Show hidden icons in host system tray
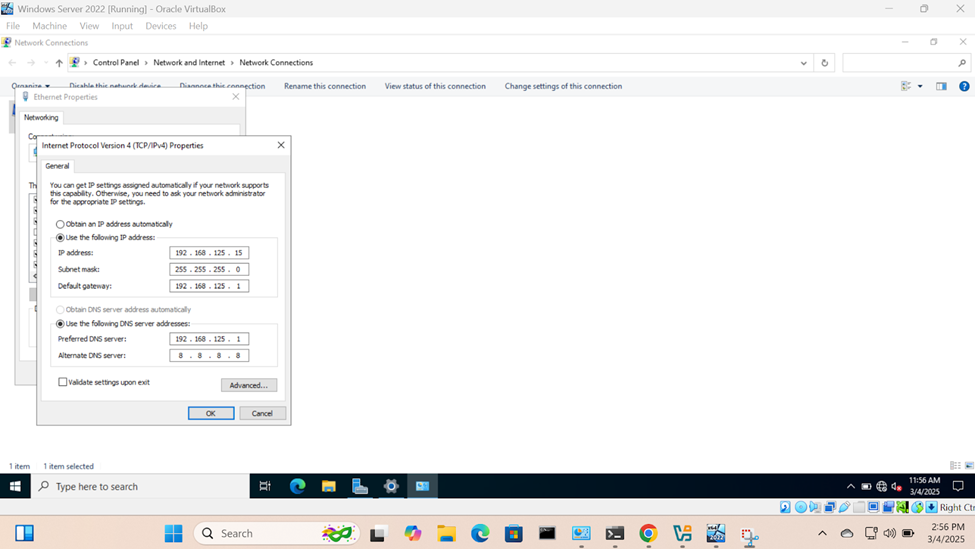Viewport: 975px width, 549px height. point(822,533)
